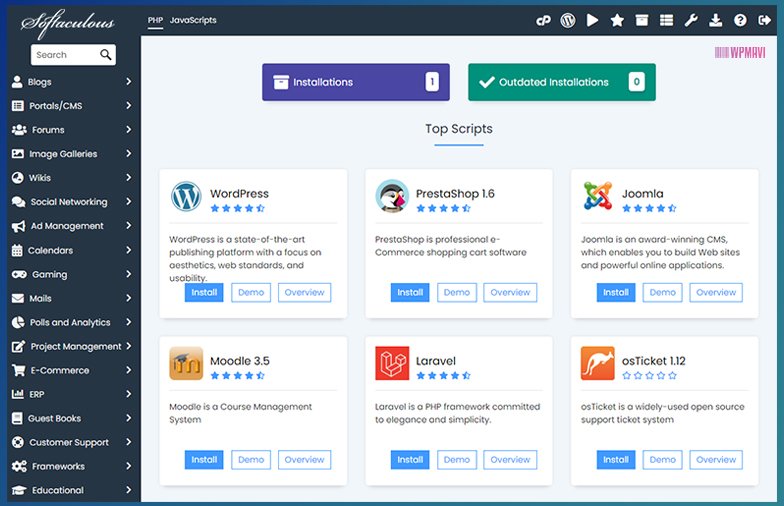Click the Calendars calendar icon in sidebar
Screen dimensions: 784x506
coord(17,250)
